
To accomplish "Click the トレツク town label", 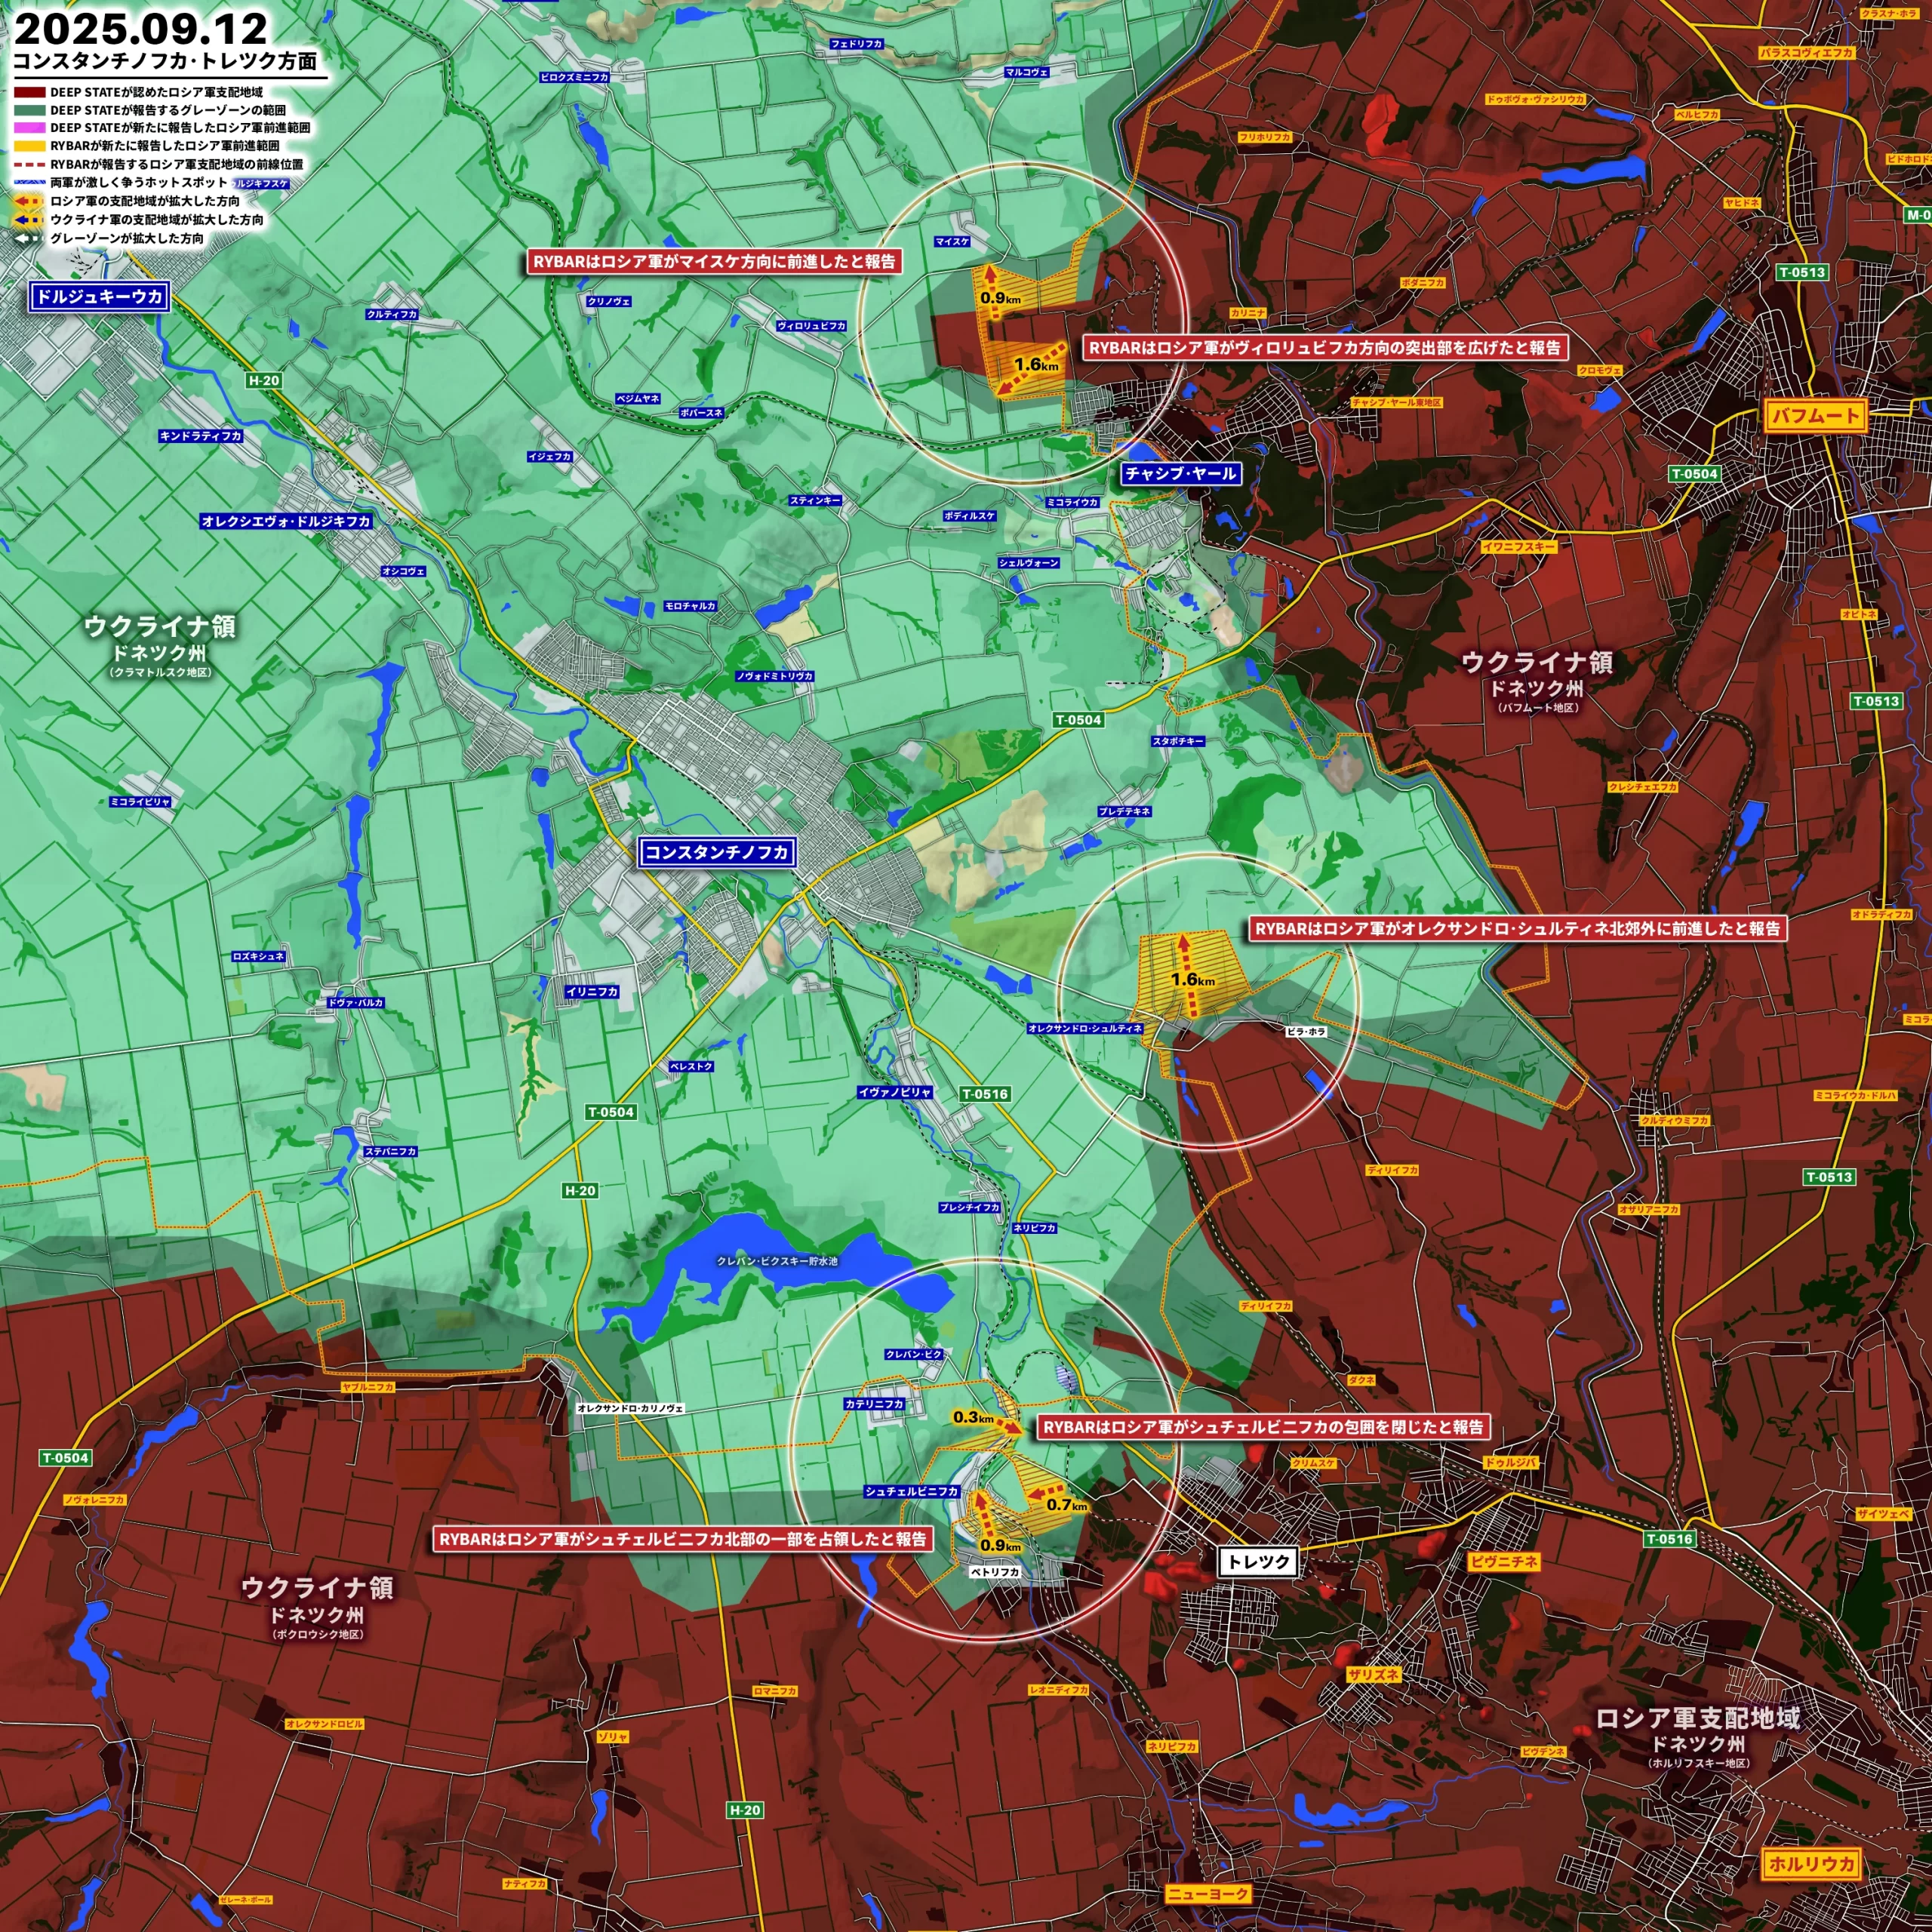I will 1257,1562.
